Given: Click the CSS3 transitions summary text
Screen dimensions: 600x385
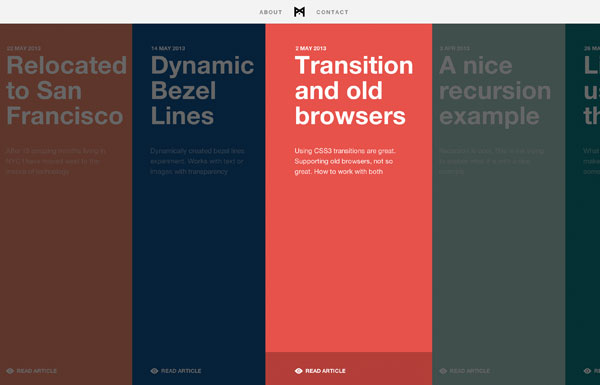Looking at the screenshot, I should [x=345, y=161].
